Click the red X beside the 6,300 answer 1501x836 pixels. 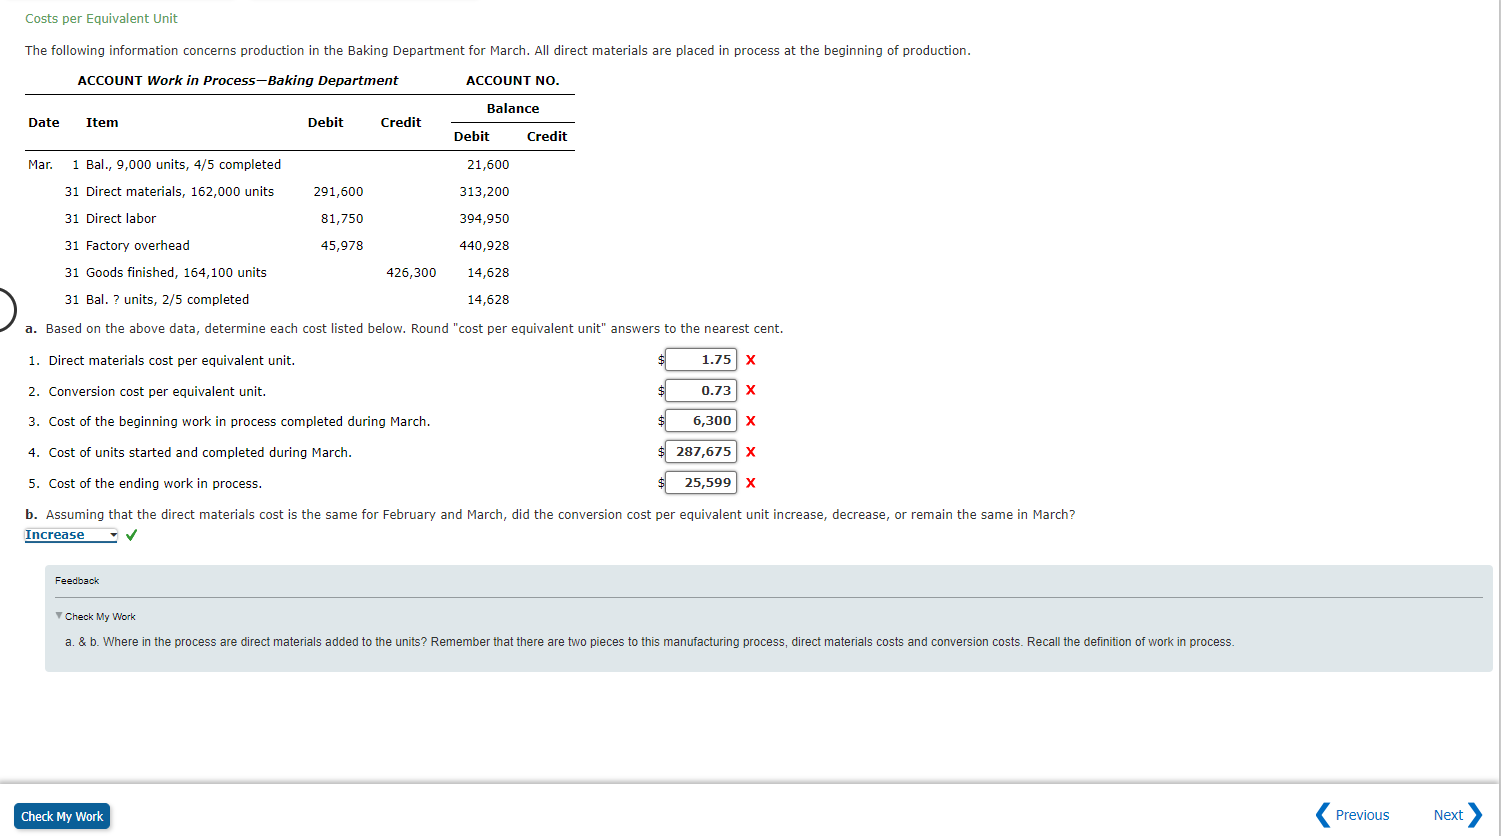pyautogui.click(x=750, y=421)
